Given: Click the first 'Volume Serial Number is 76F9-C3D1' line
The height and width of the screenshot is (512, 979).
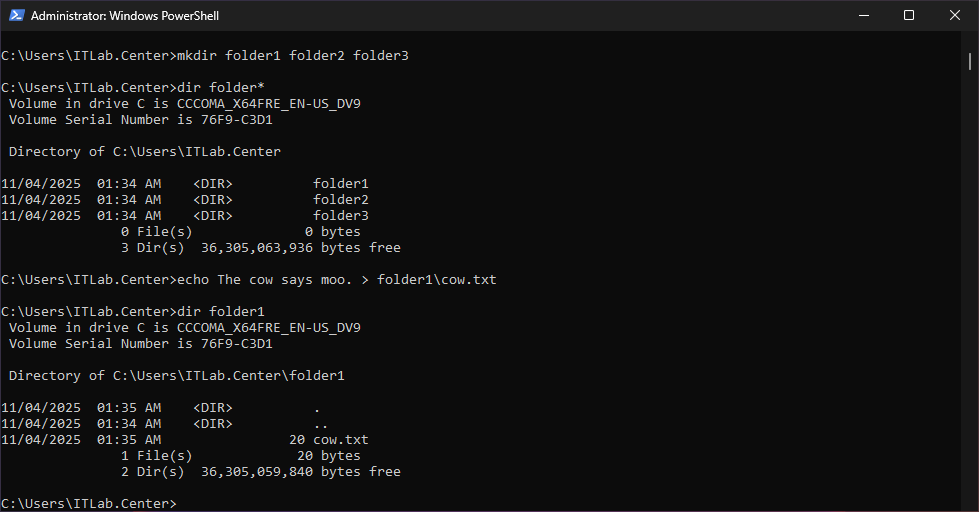Looking at the screenshot, I should [x=140, y=120].
